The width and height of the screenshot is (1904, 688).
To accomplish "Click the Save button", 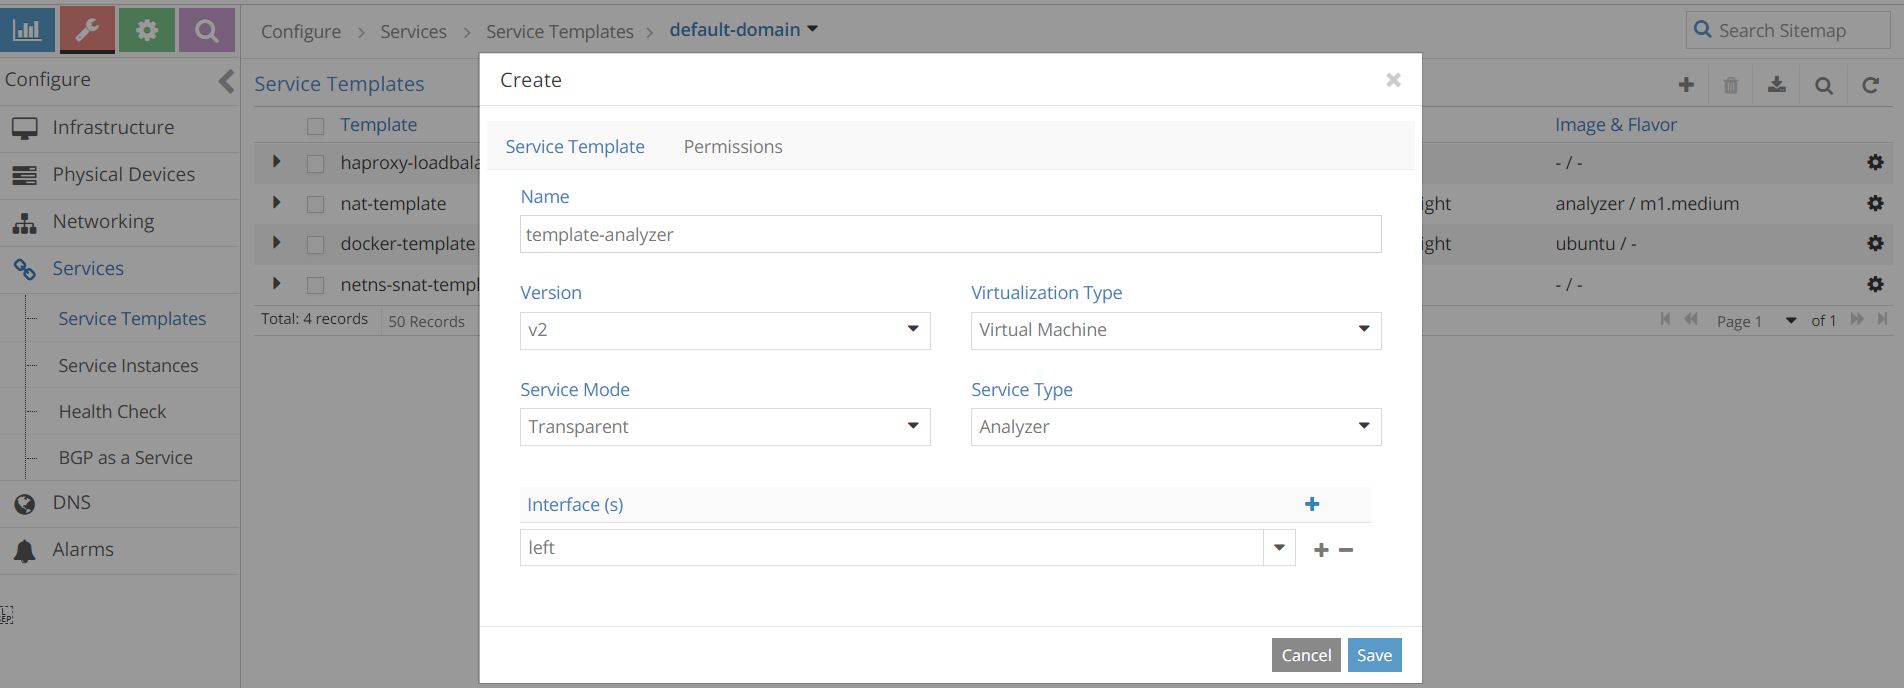I will coord(1374,655).
